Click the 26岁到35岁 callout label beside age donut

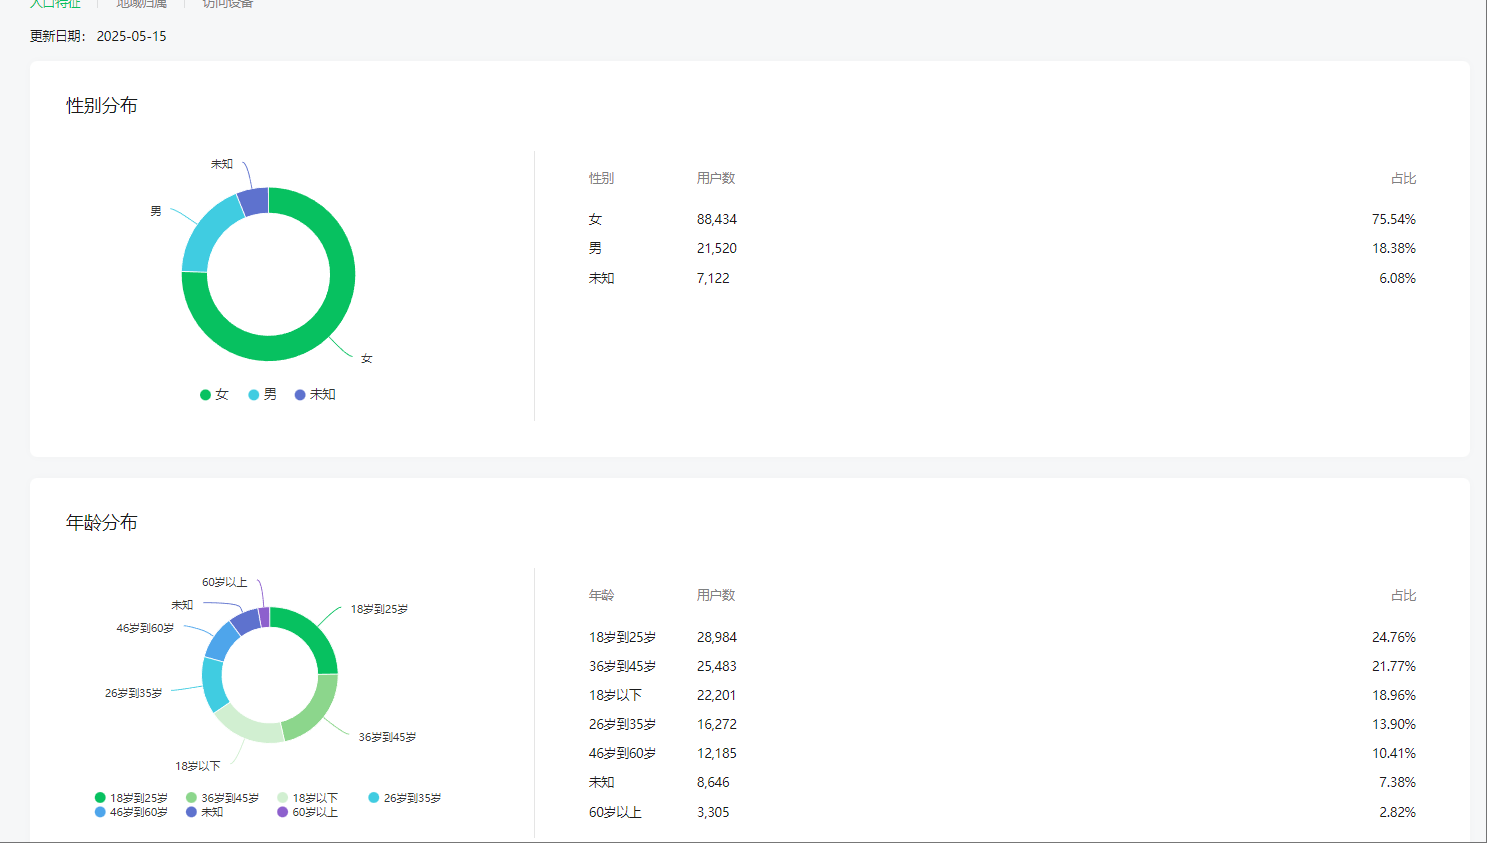click(x=134, y=693)
